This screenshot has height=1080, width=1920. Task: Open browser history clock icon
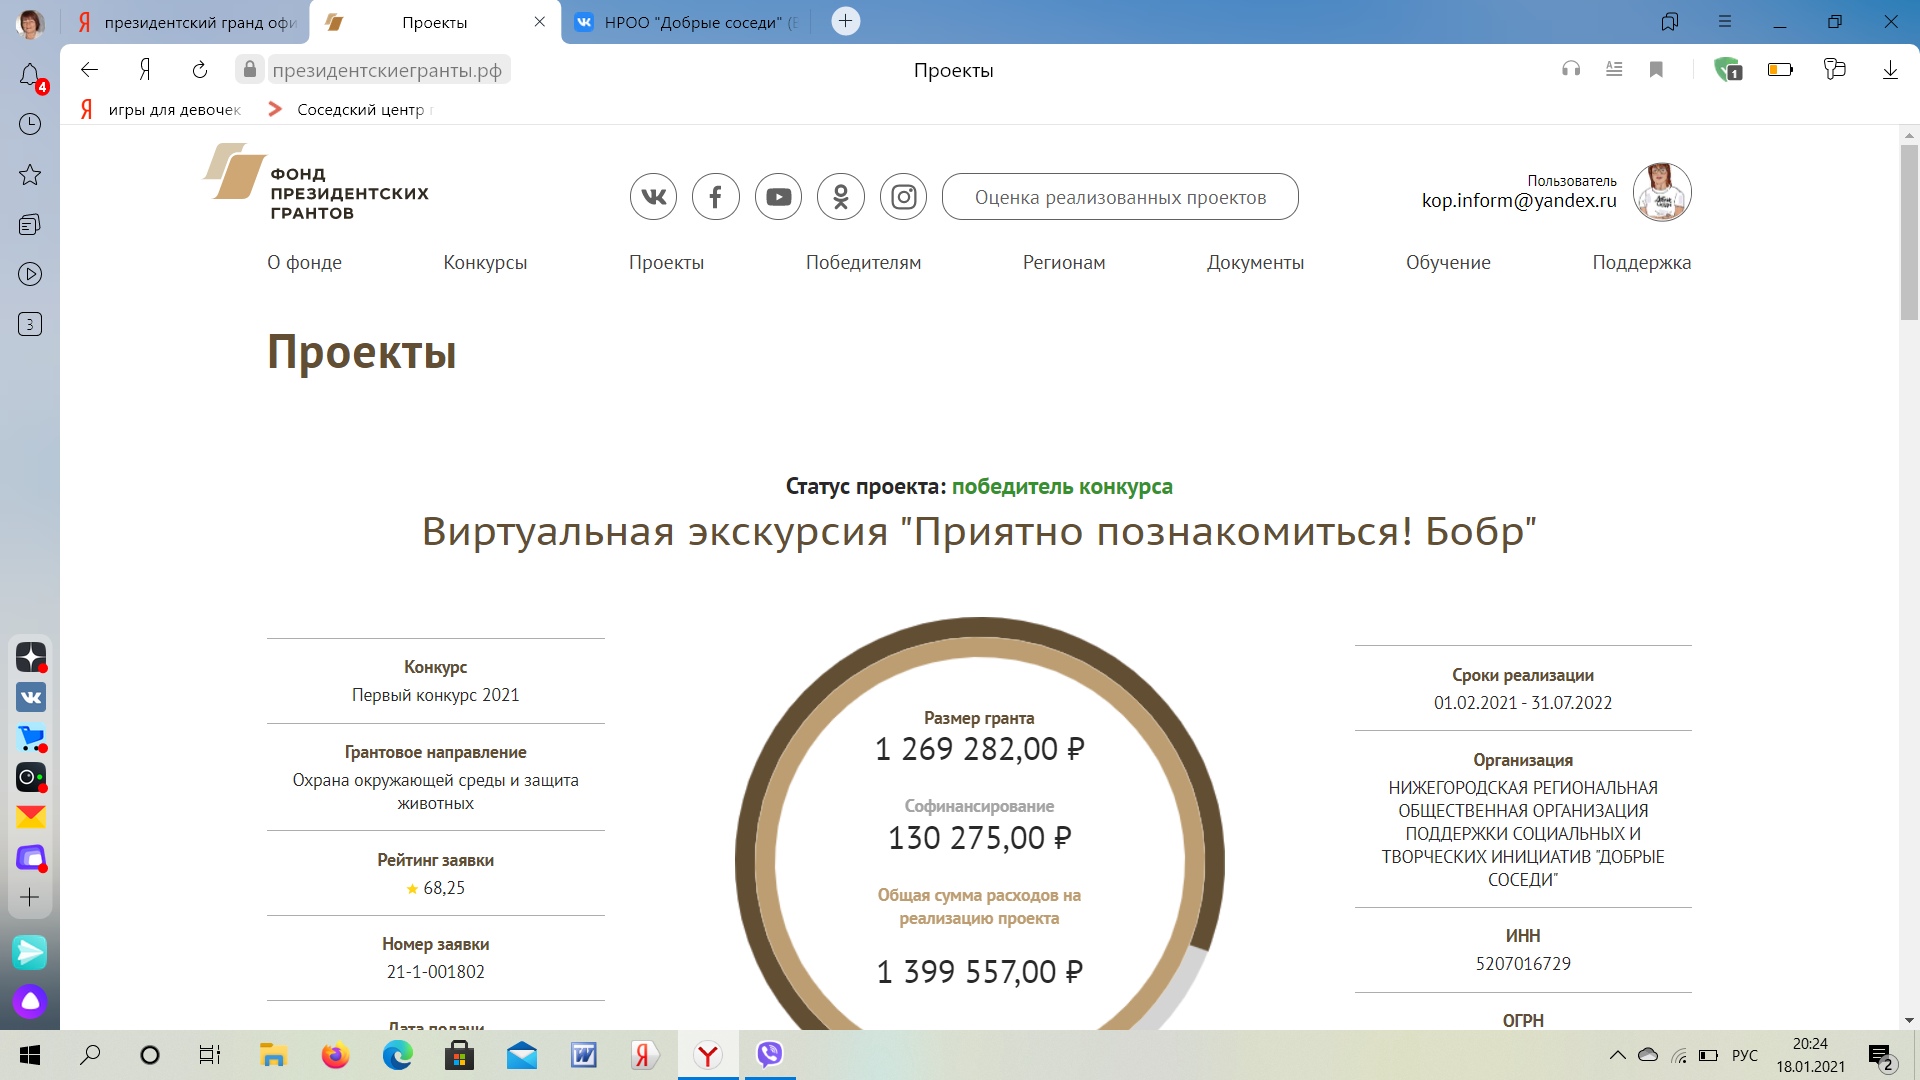point(30,124)
